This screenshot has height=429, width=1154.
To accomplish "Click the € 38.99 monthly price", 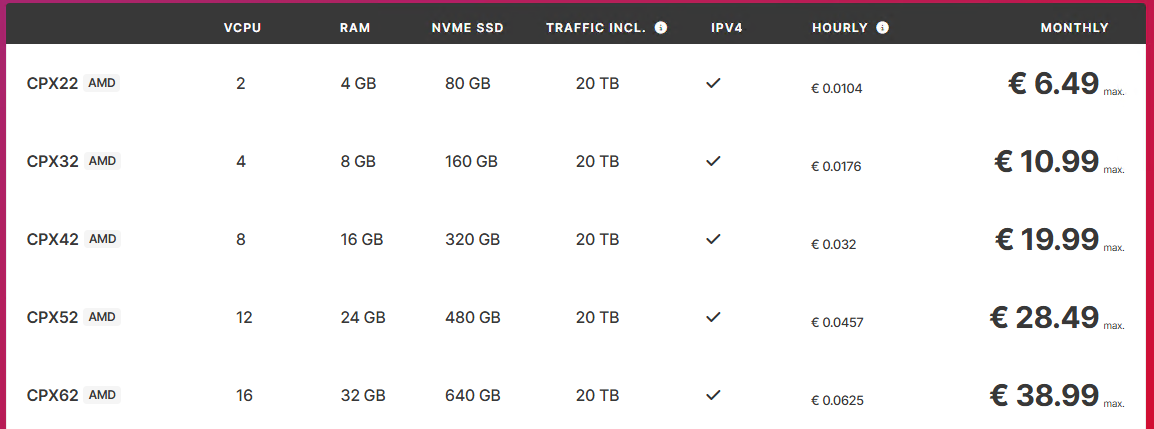I will [x=1044, y=395].
